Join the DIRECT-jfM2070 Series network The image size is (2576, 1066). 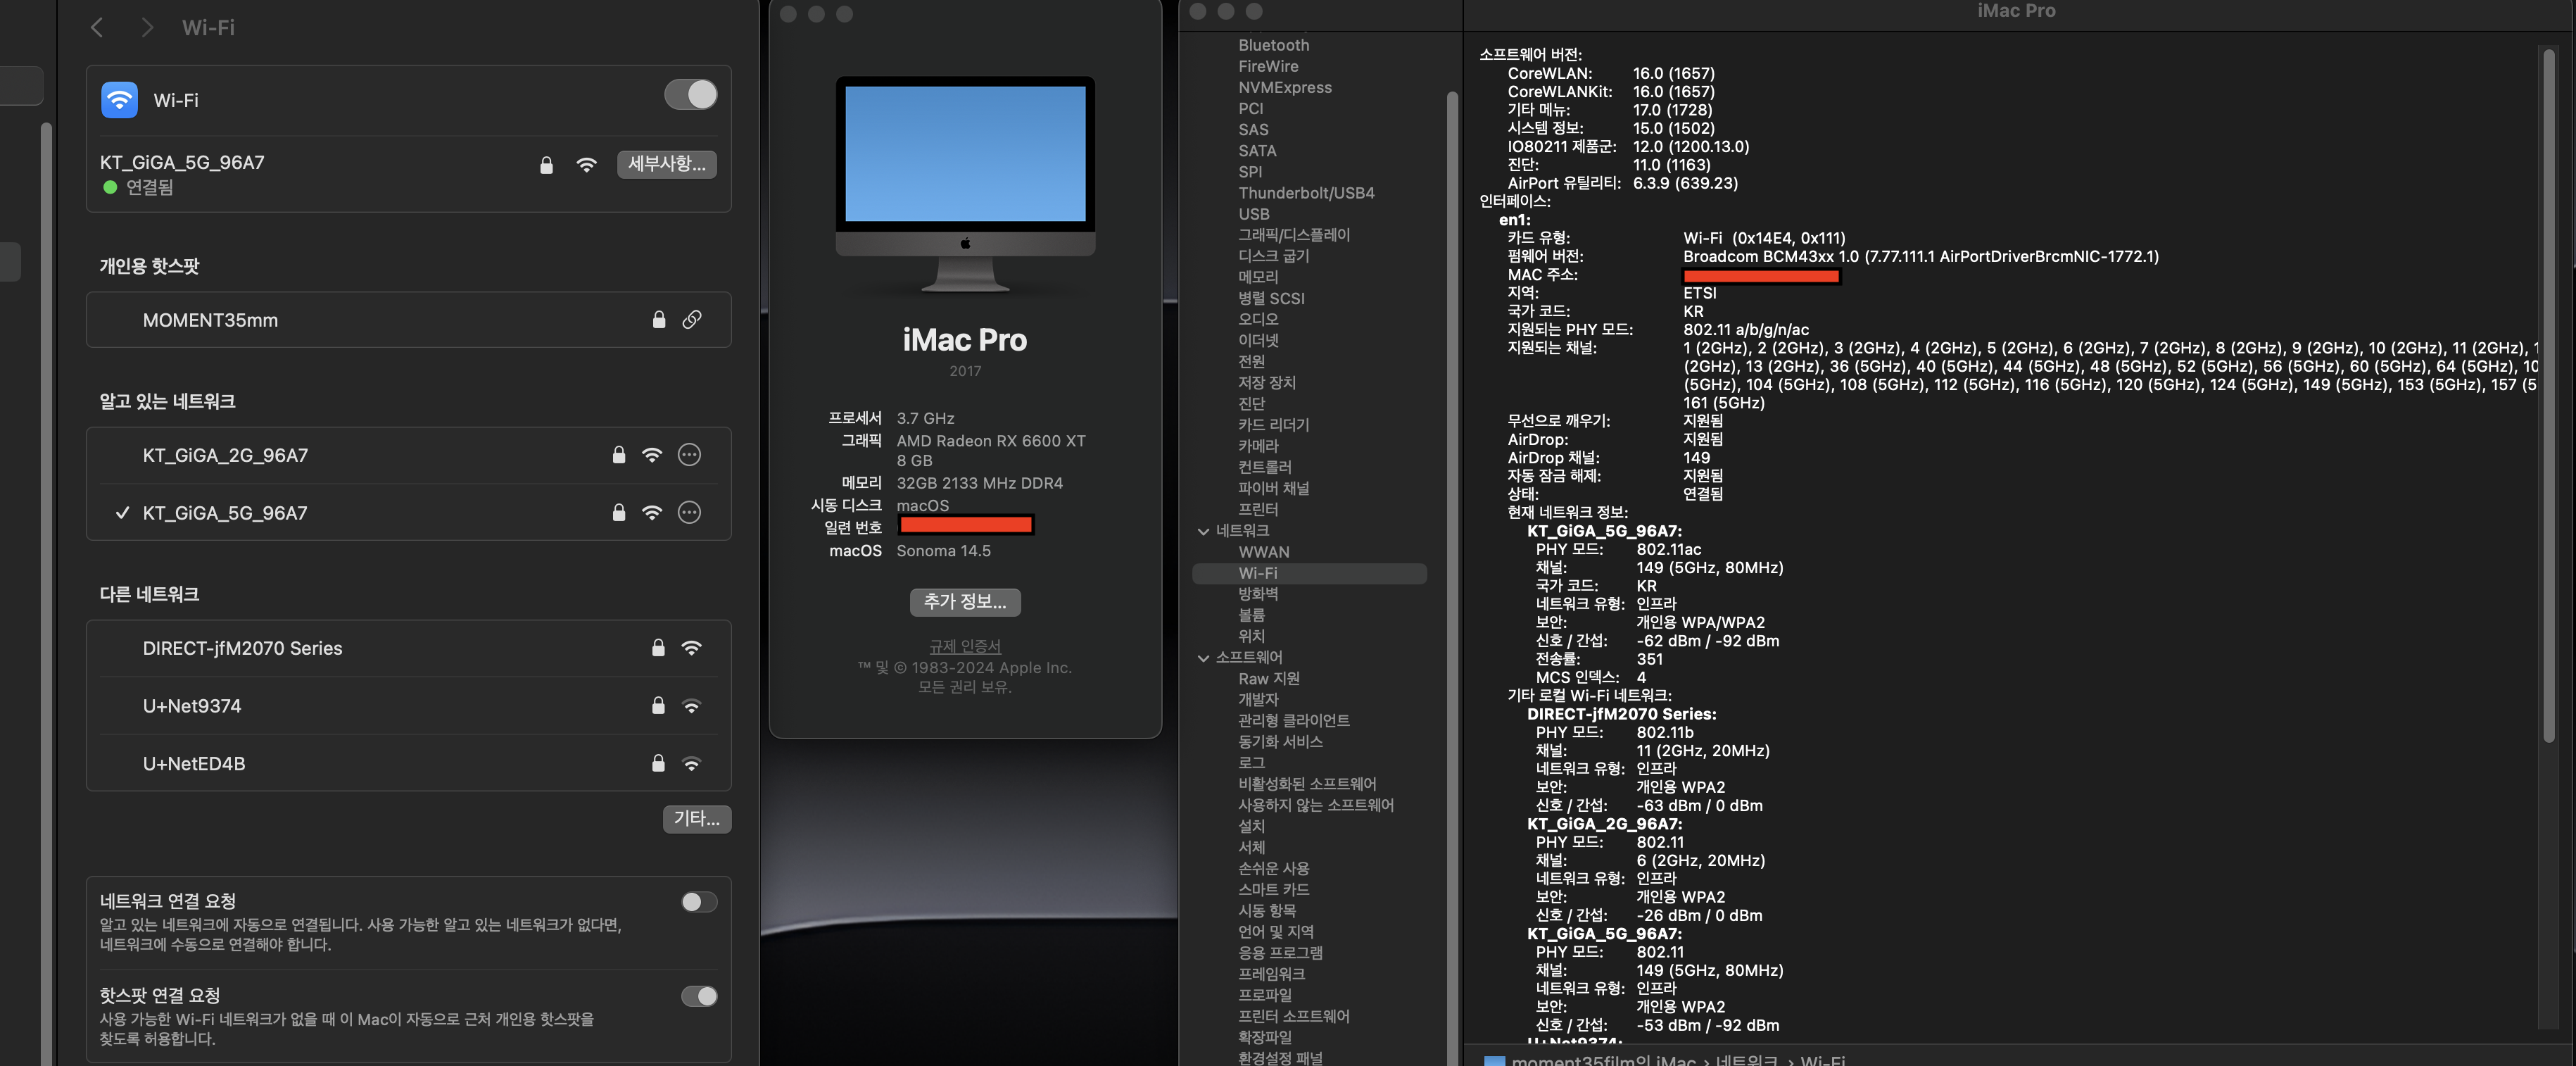[x=408, y=648]
